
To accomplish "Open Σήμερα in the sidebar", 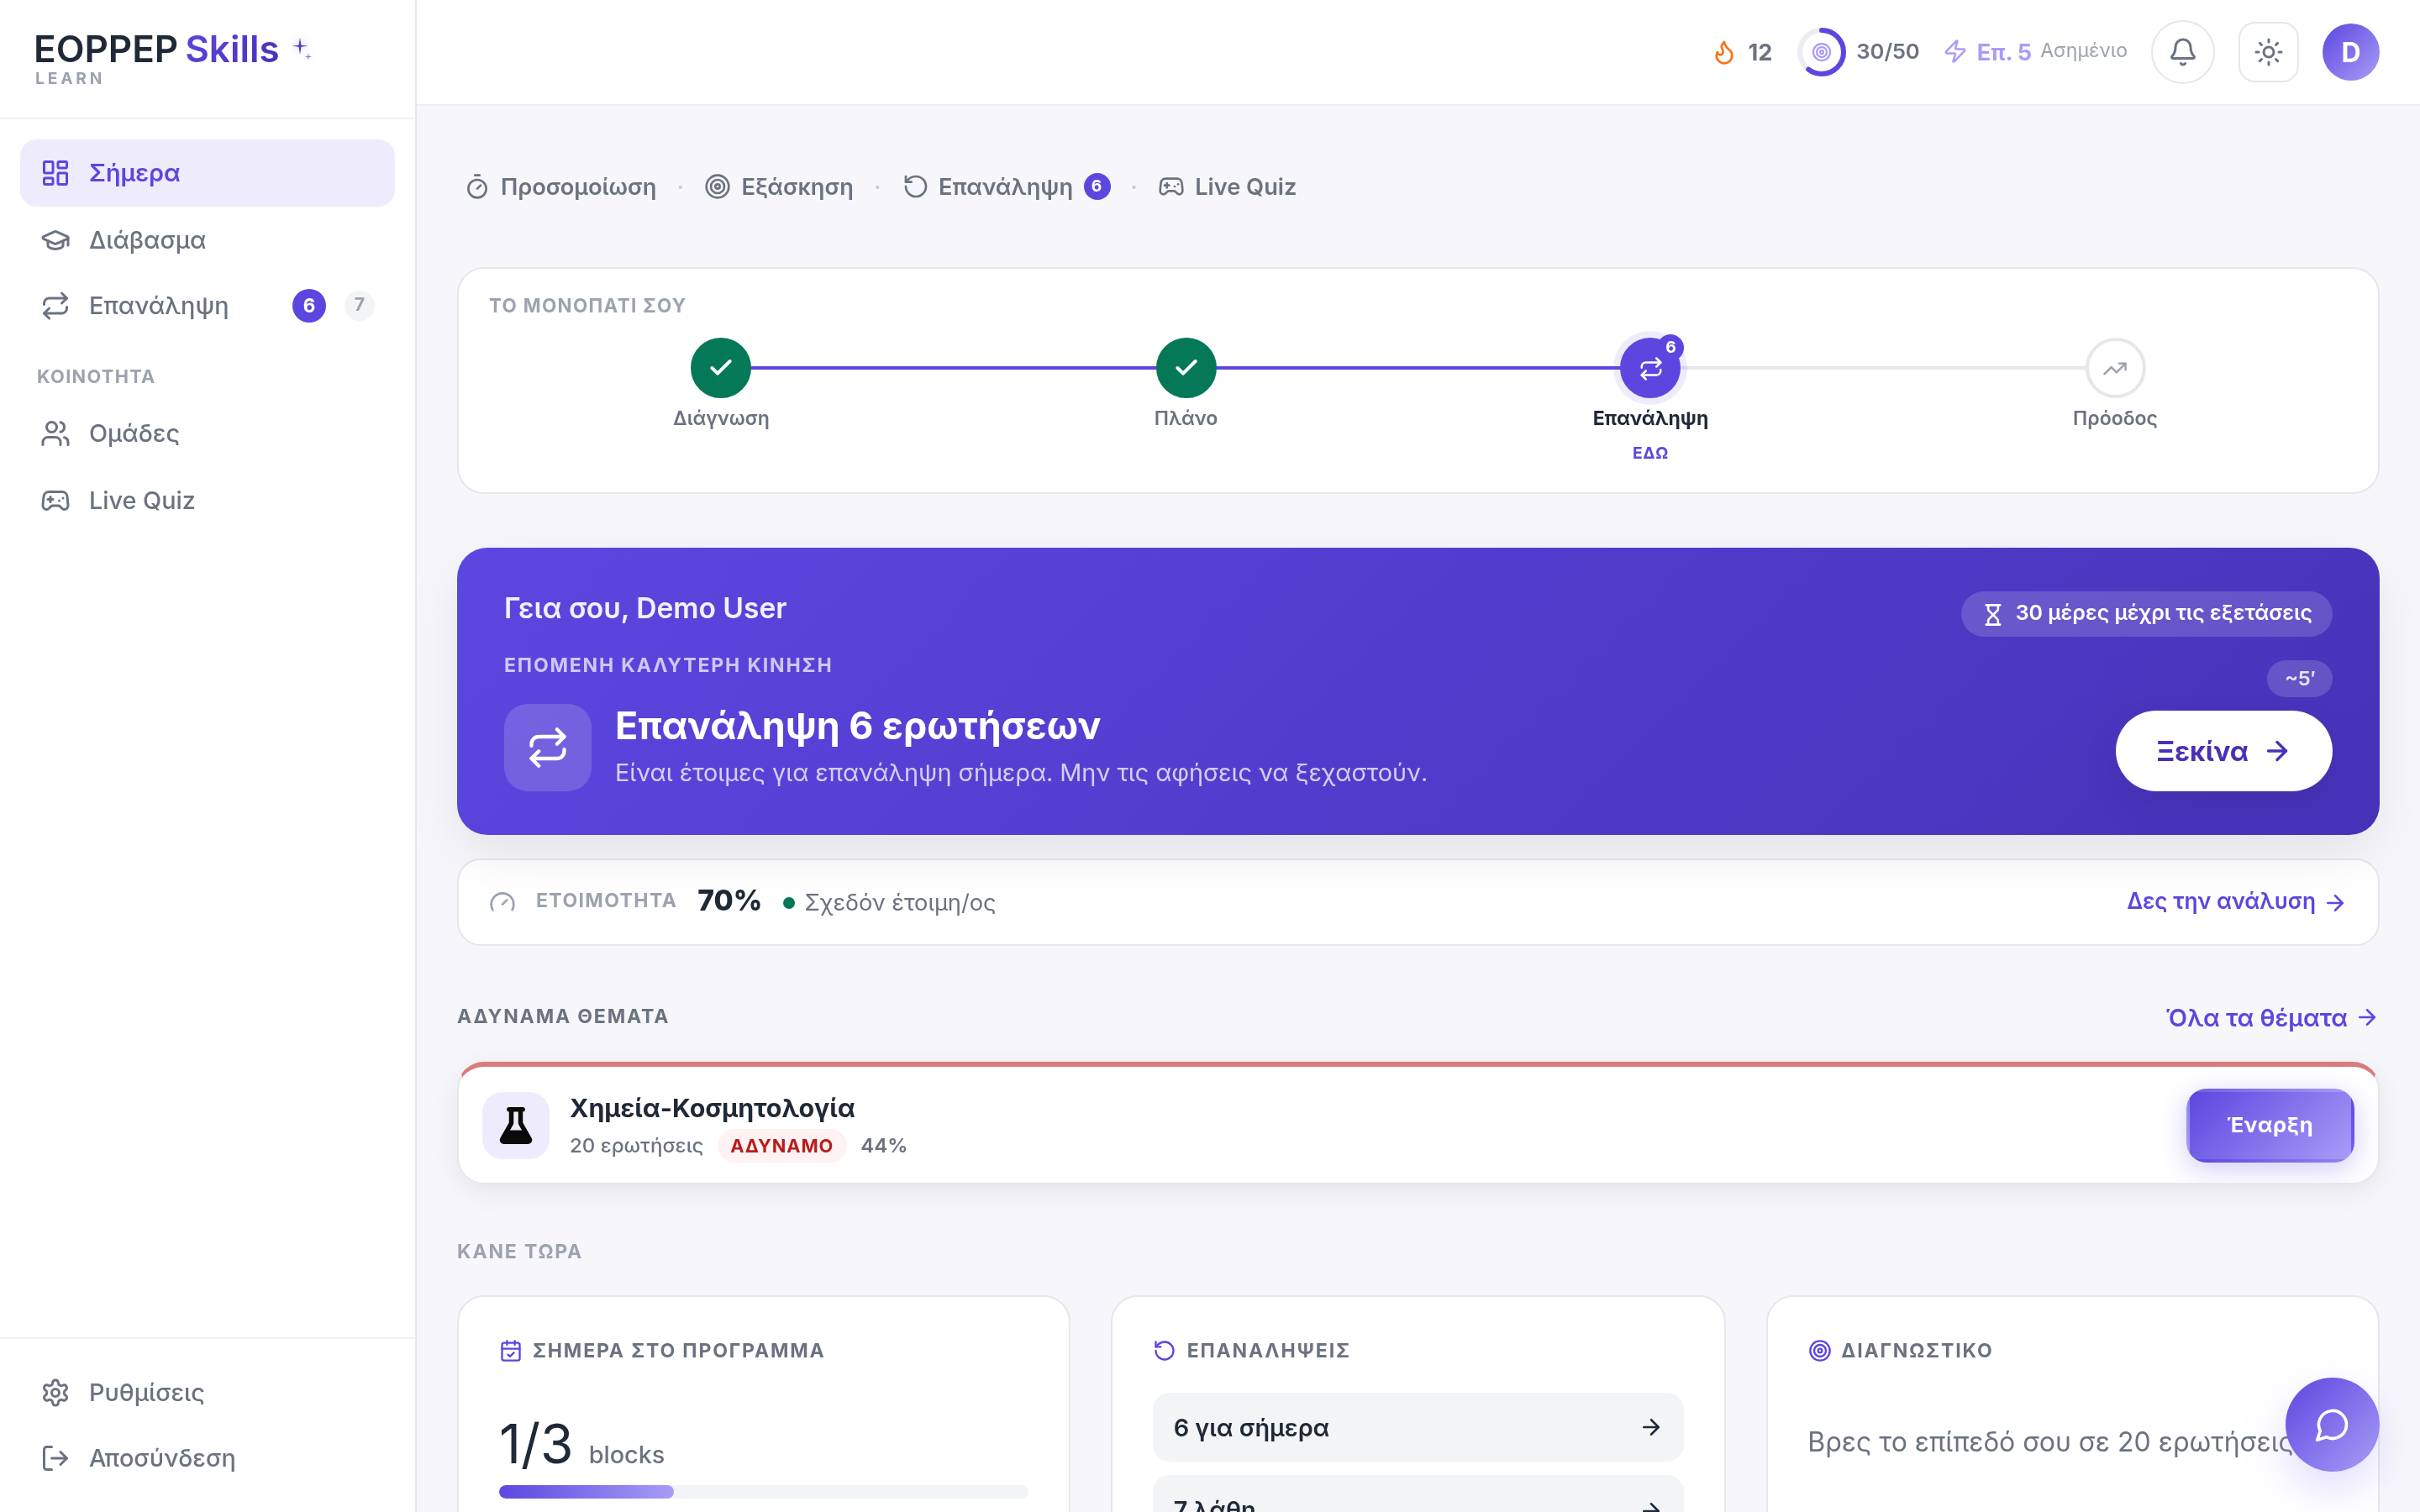I will pos(207,173).
